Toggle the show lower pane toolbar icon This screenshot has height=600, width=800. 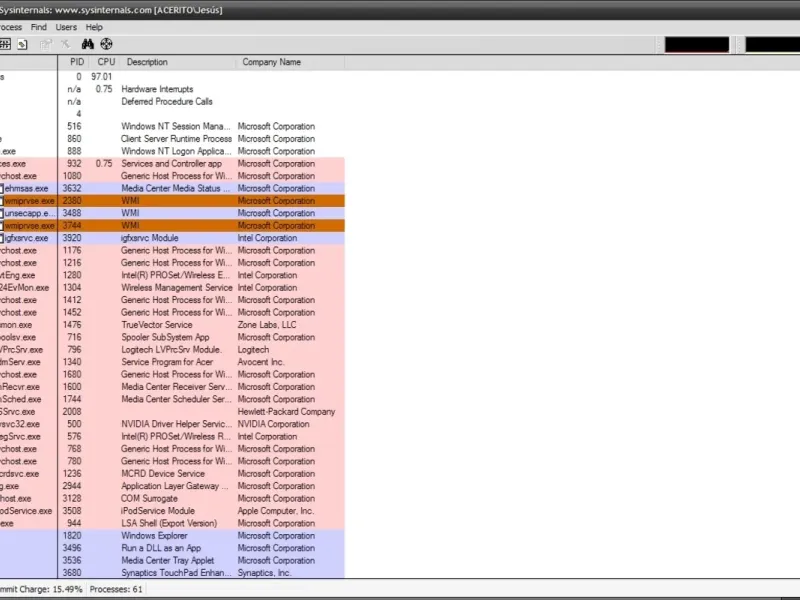point(6,44)
